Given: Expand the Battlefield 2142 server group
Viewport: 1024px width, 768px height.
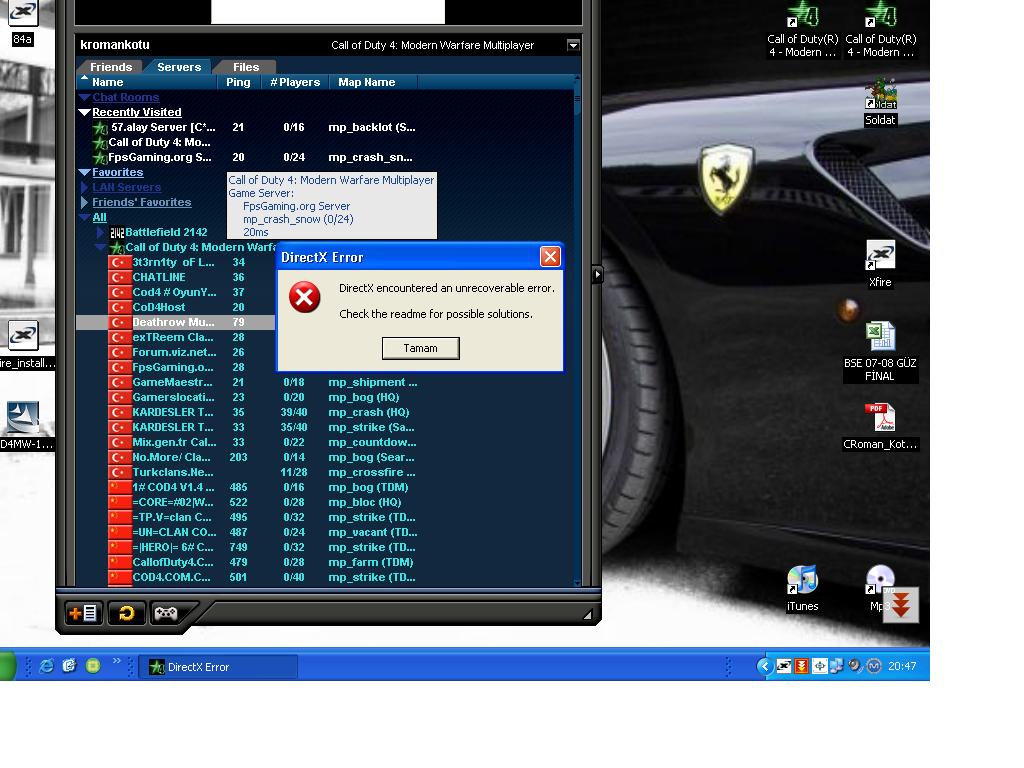Looking at the screenshot, I should pyautogui.click(x=100, y=232).
